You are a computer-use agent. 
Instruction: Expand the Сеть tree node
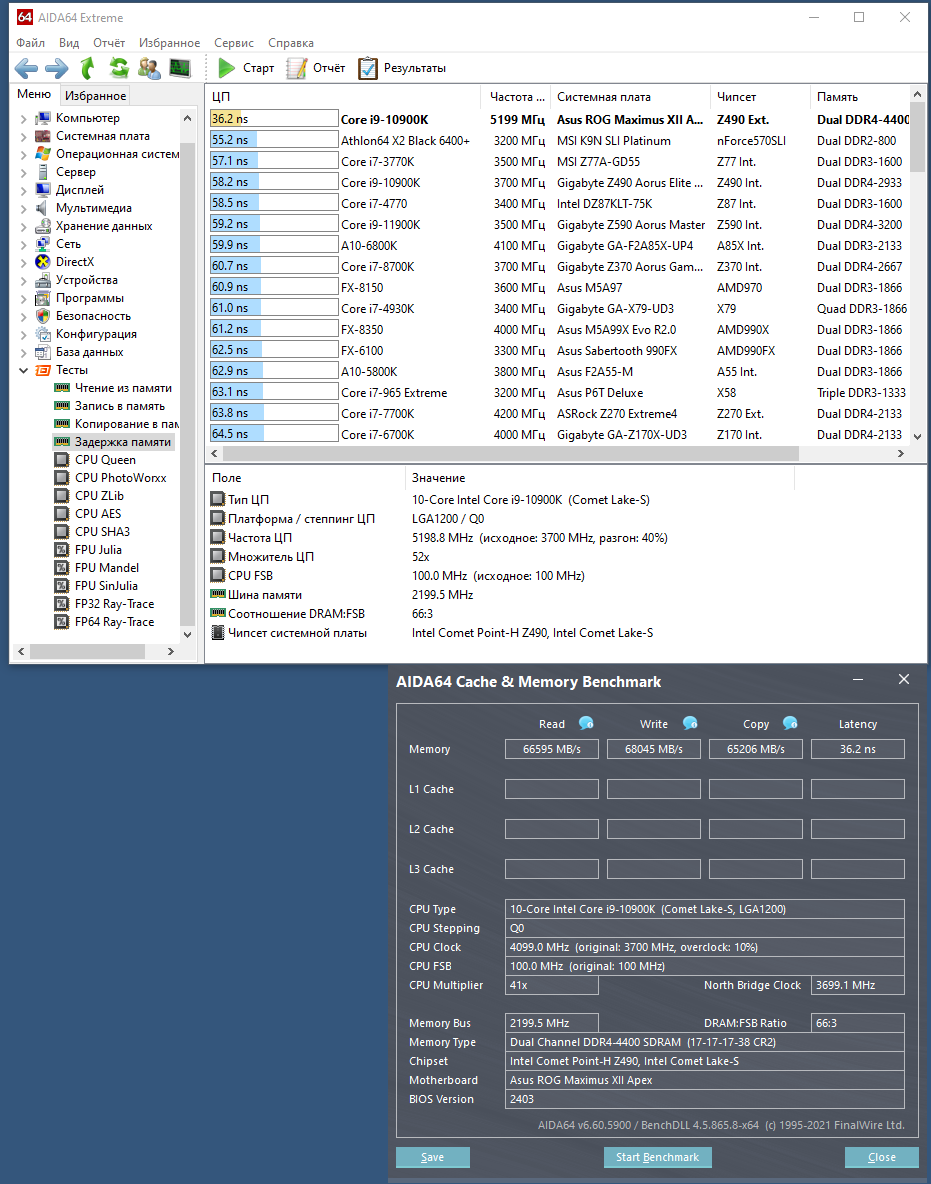[23, 245]
